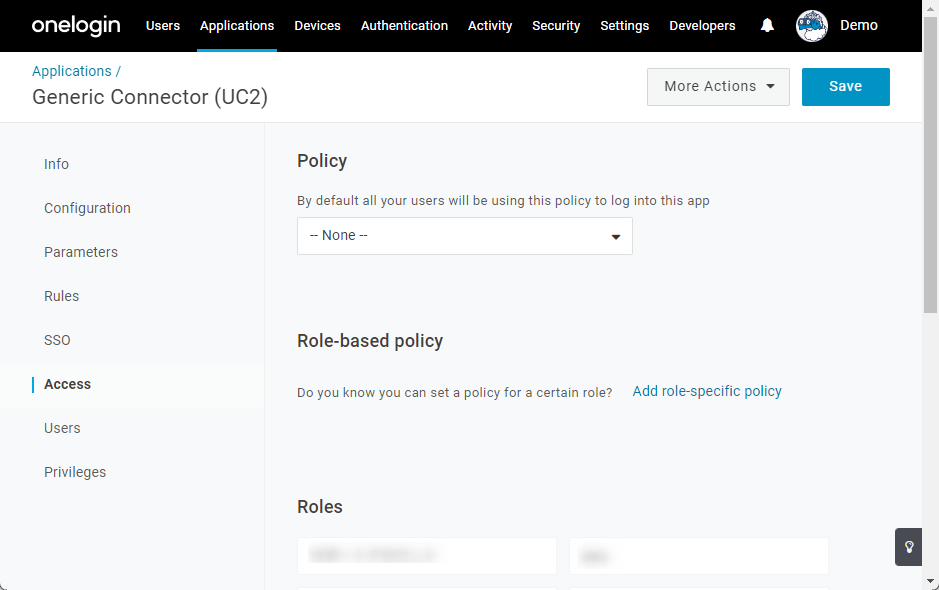Open the Authentication menu
939x590 pixels.
coord(404,26)
